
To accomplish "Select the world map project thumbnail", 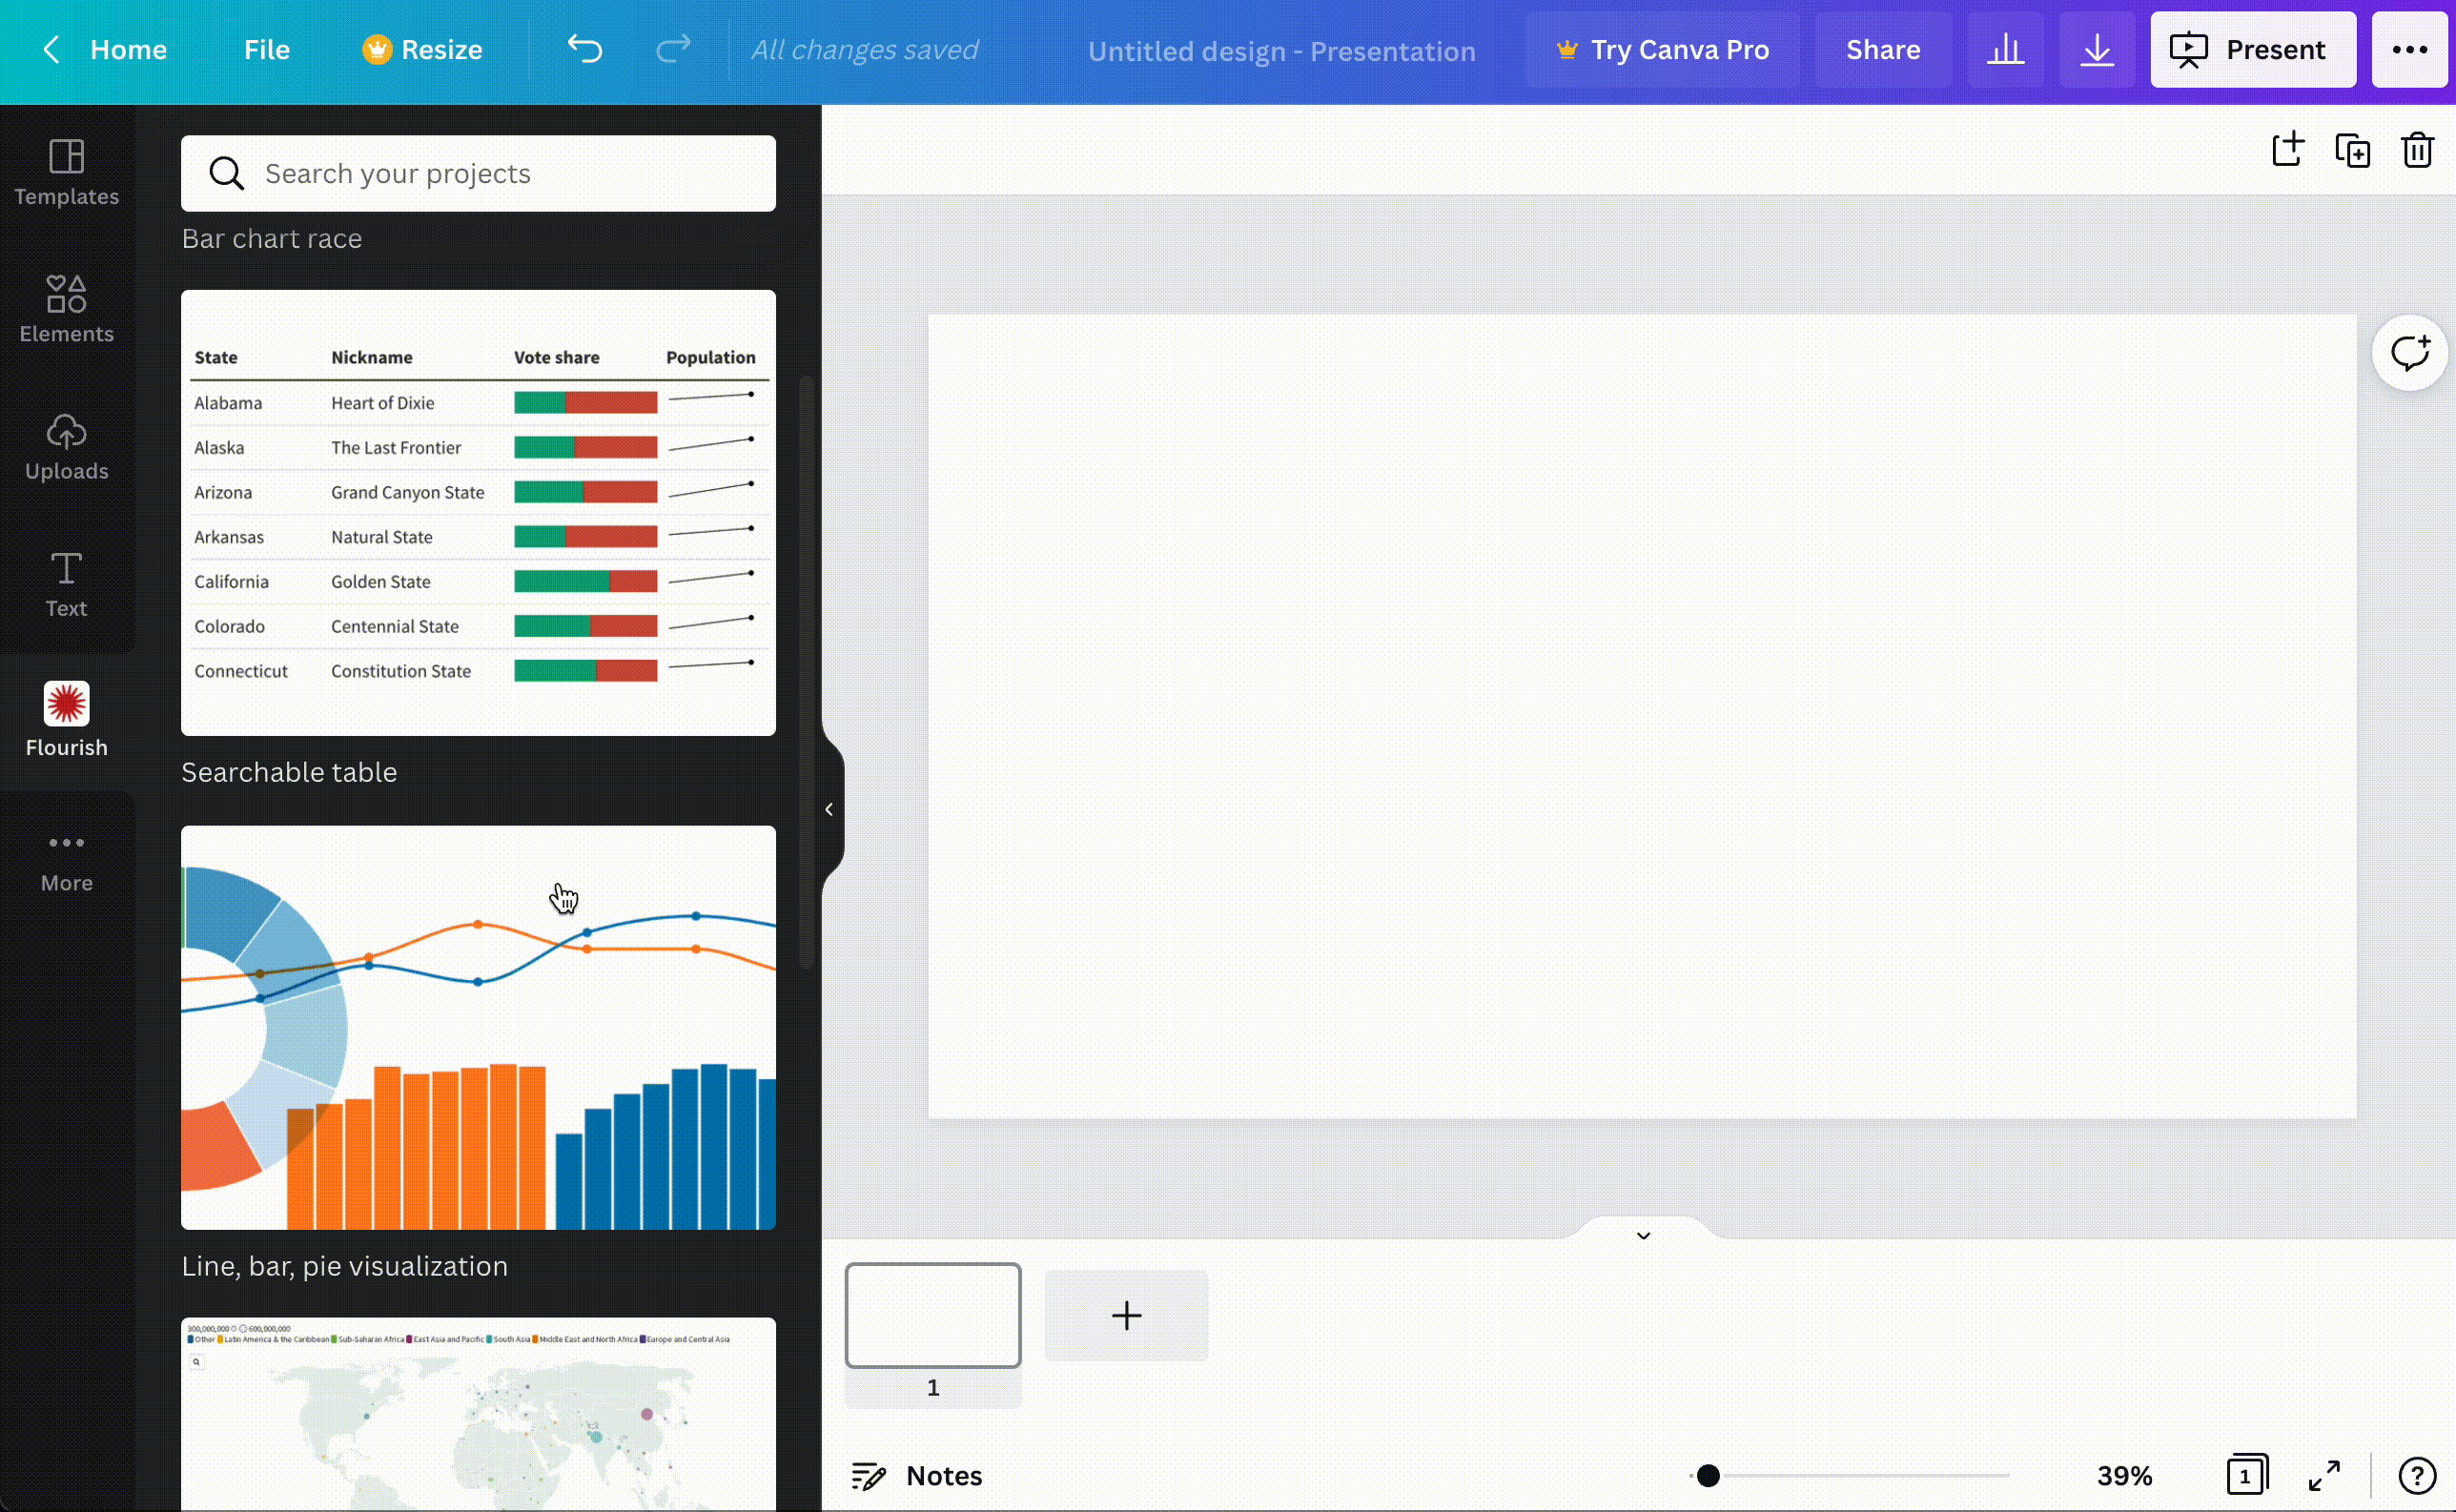I will pyautogui.click(x=478, y=1414).
